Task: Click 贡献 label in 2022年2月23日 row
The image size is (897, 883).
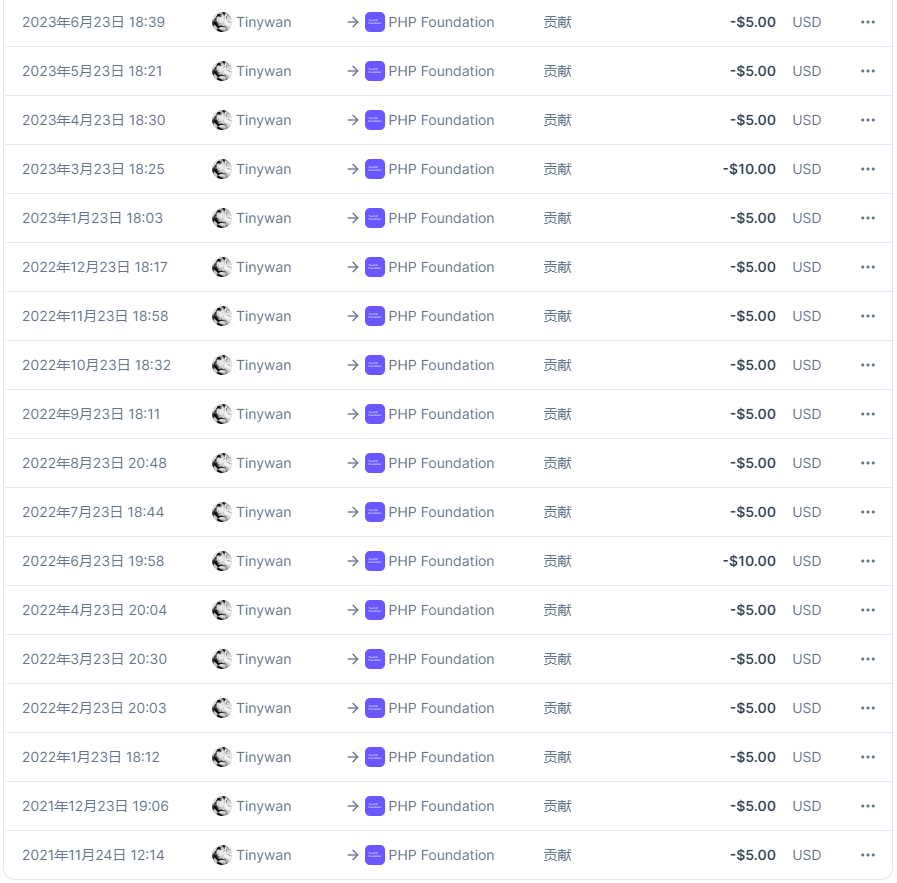Action: [x=557, y=708]
